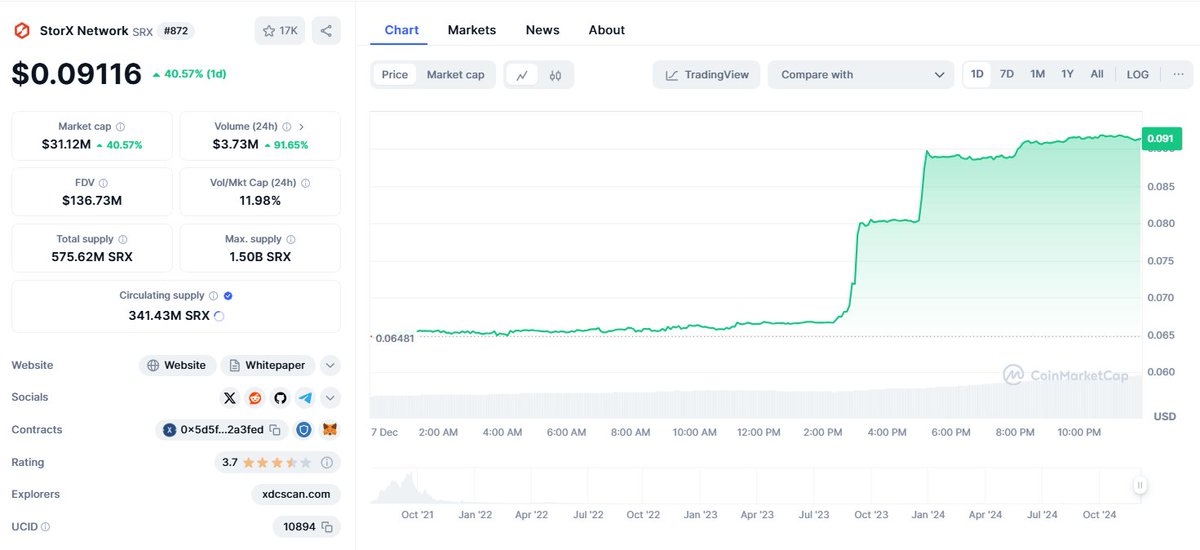Screen dimensions: 1200x550
Task: Click the #872 rank badge
Action: (175, 31)
